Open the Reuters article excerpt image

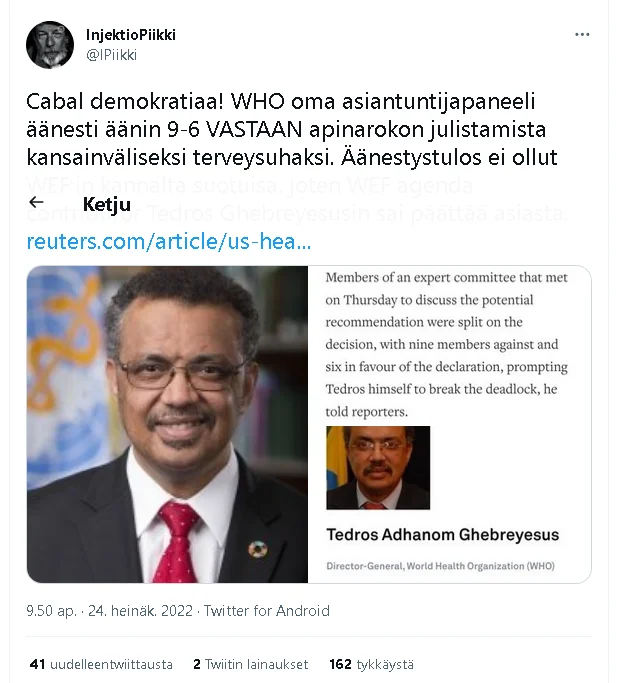click(x=449, y=424)
